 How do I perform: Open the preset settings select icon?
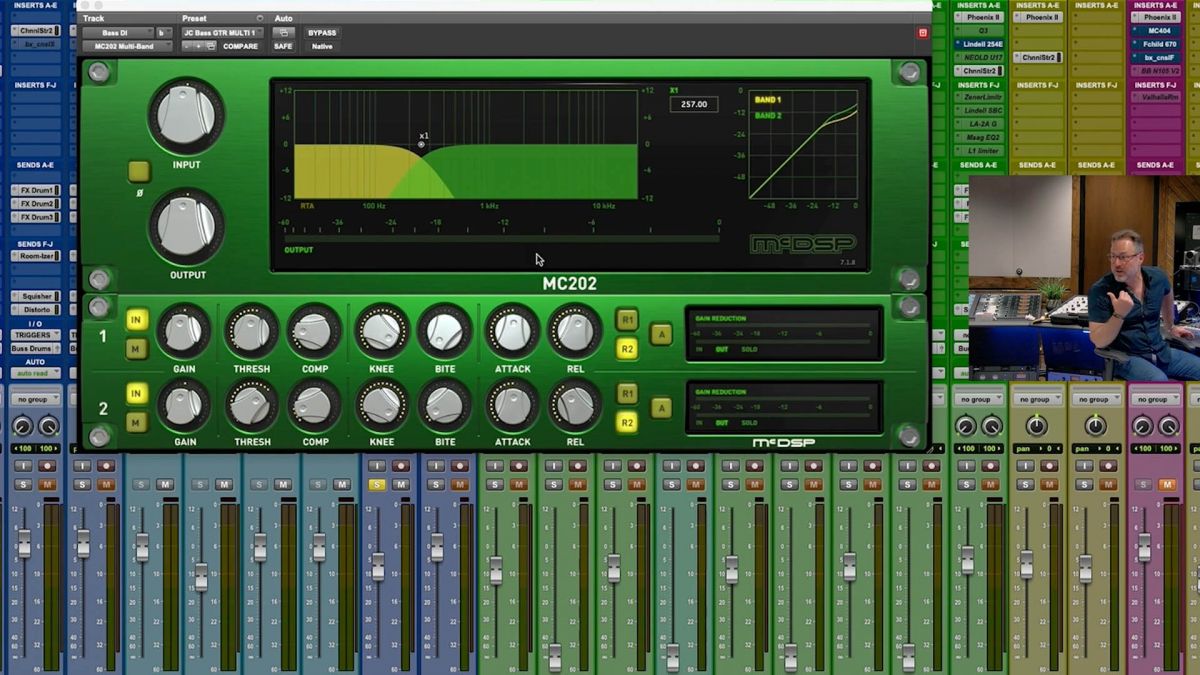pos(211,46)
